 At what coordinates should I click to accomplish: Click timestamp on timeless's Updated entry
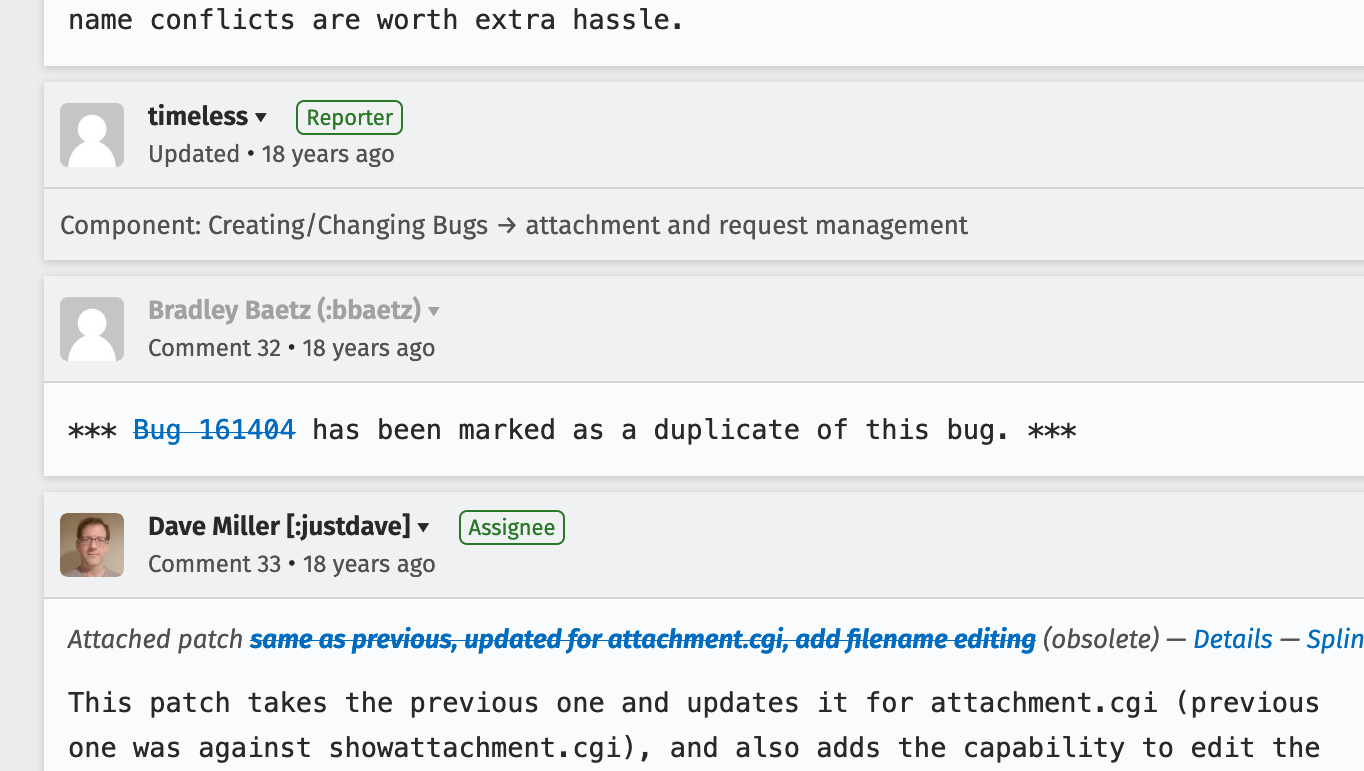pos(328,154)
